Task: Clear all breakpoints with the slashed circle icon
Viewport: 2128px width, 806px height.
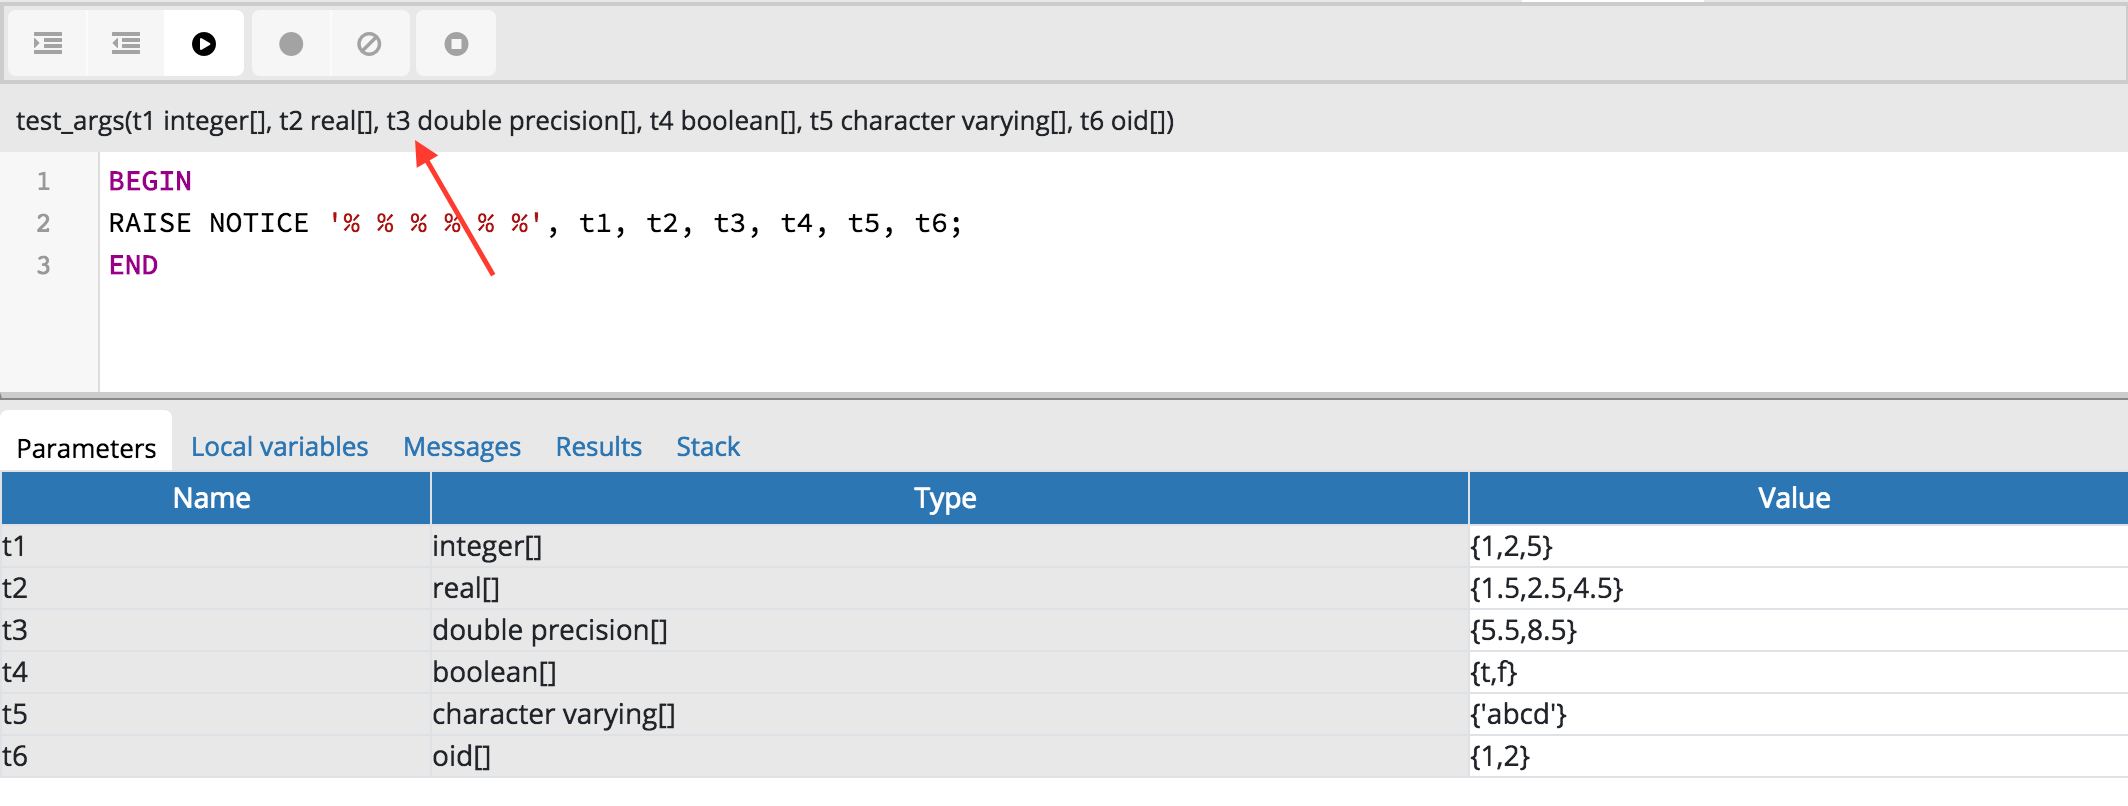Action: tap(369, 44)
